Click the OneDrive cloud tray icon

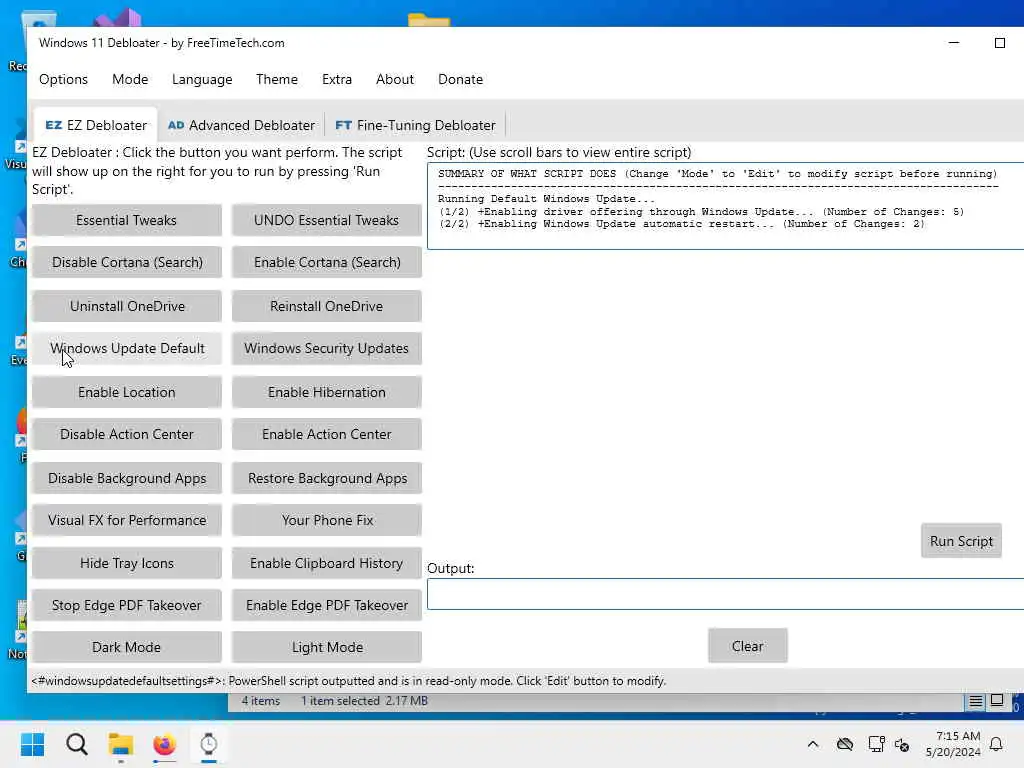click(844, 744)
